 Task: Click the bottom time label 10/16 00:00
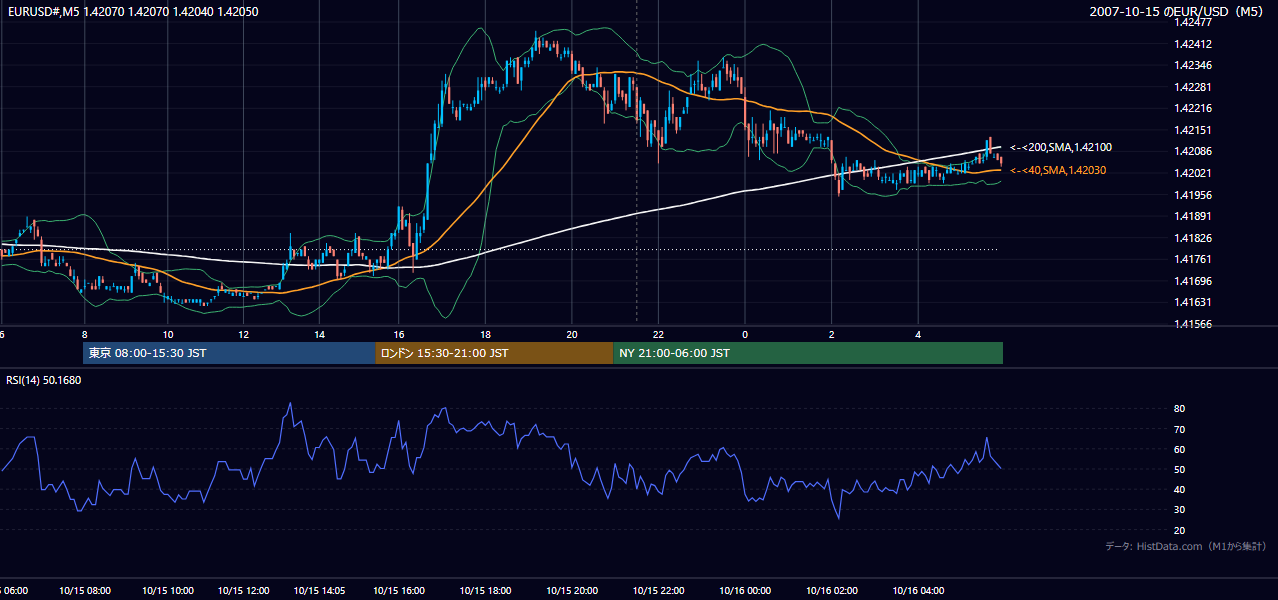(x=745, y=591)
